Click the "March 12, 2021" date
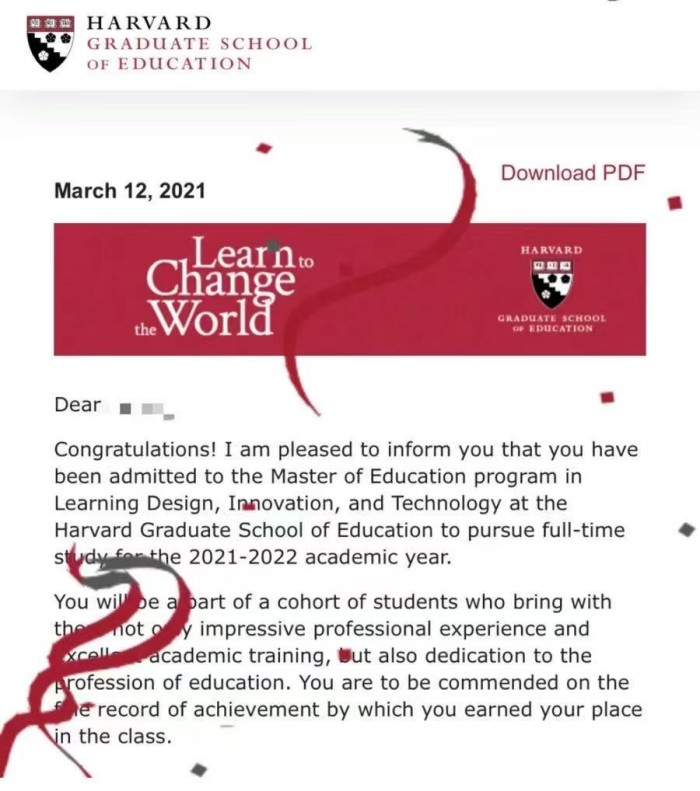The height and width of the screenshot is (791, 700). point(129,190)
